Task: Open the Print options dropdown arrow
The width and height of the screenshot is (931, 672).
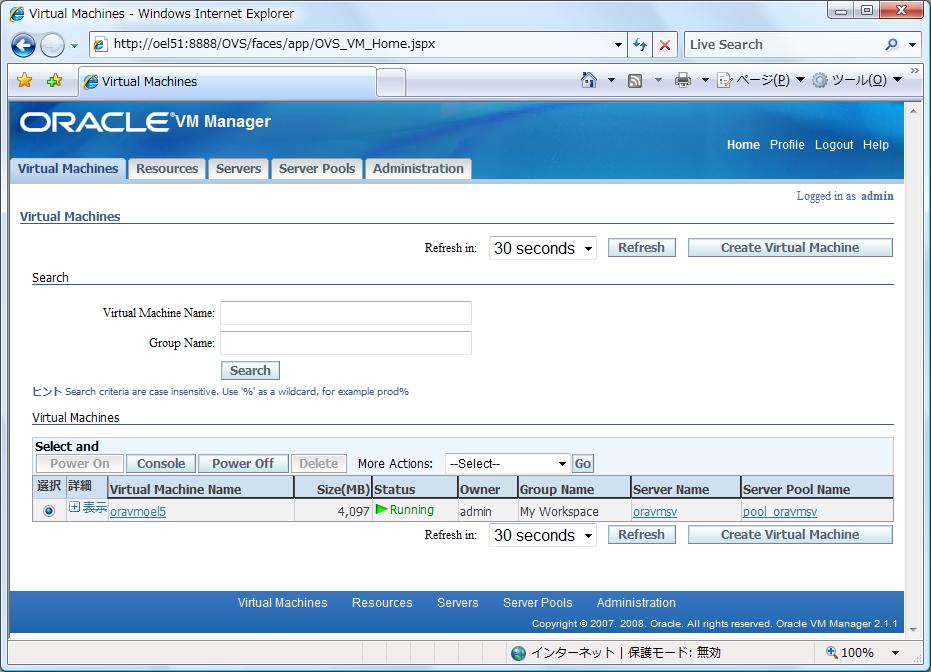Action: coord(705,80)
